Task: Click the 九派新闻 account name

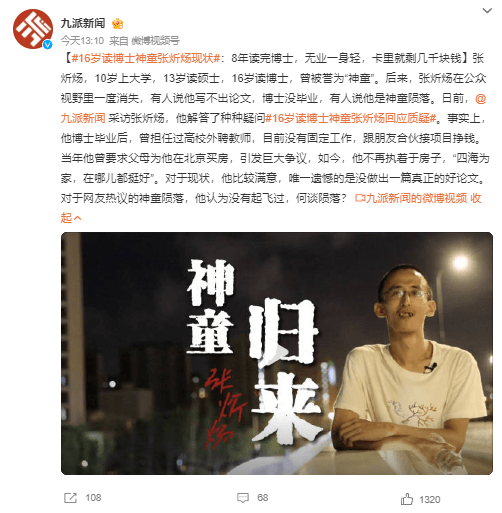Action: point(83,23)
